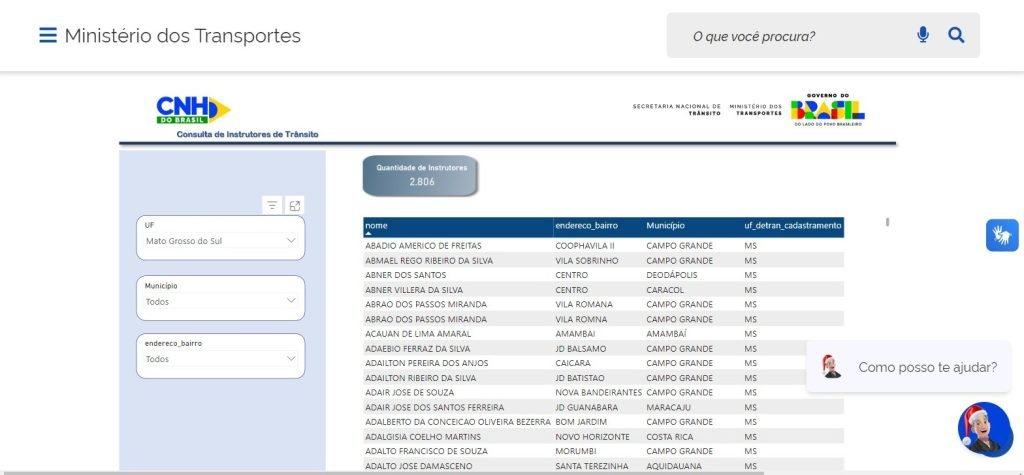
Task: Click the focus mode expand icon
Action: point(294,205)
